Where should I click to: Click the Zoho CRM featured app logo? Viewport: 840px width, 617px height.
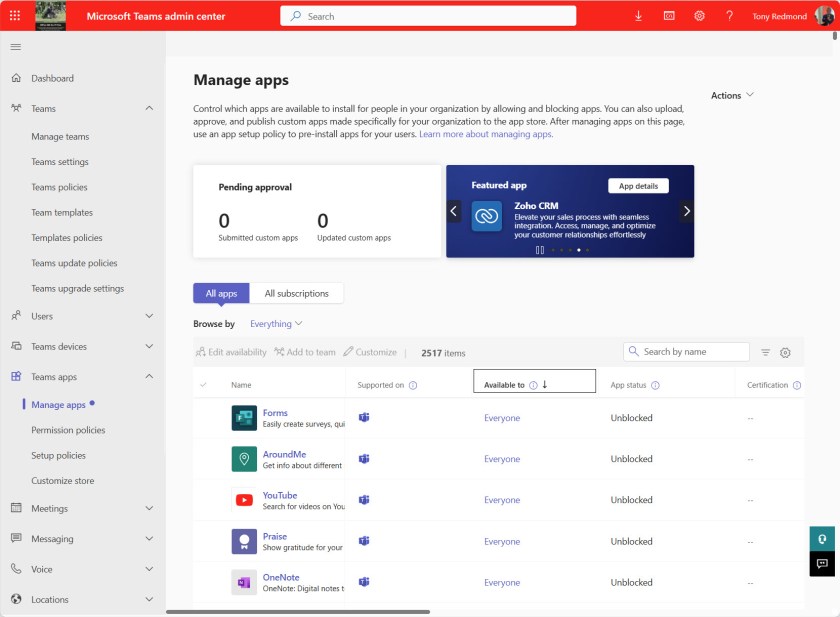(x=487, y=216)
